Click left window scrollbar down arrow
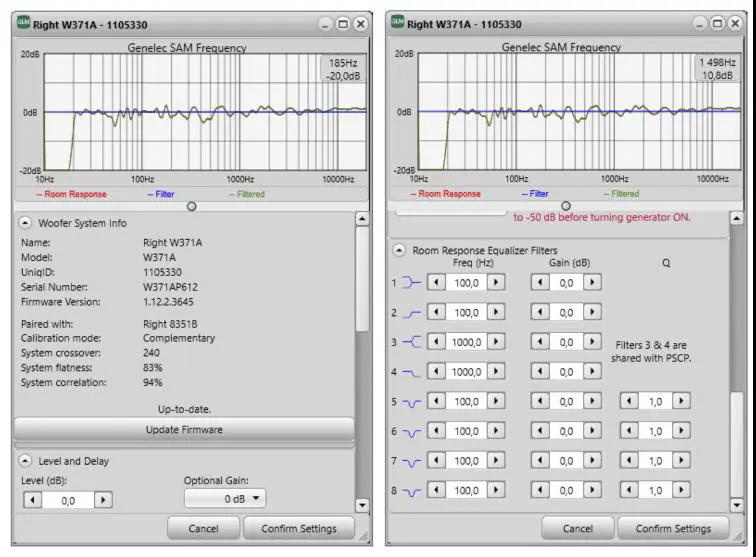Screen dimensions: 756x557 tap(362, 505)
